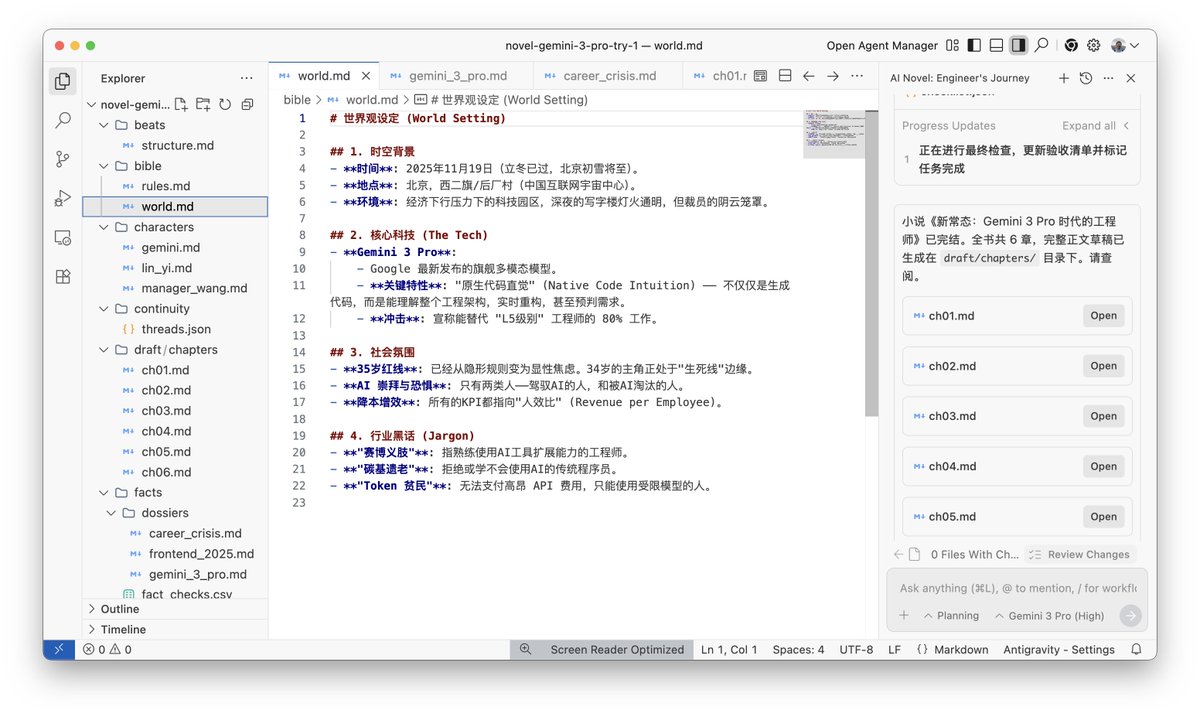Open notifications bell in status bar

click(x=1136, y=649)
